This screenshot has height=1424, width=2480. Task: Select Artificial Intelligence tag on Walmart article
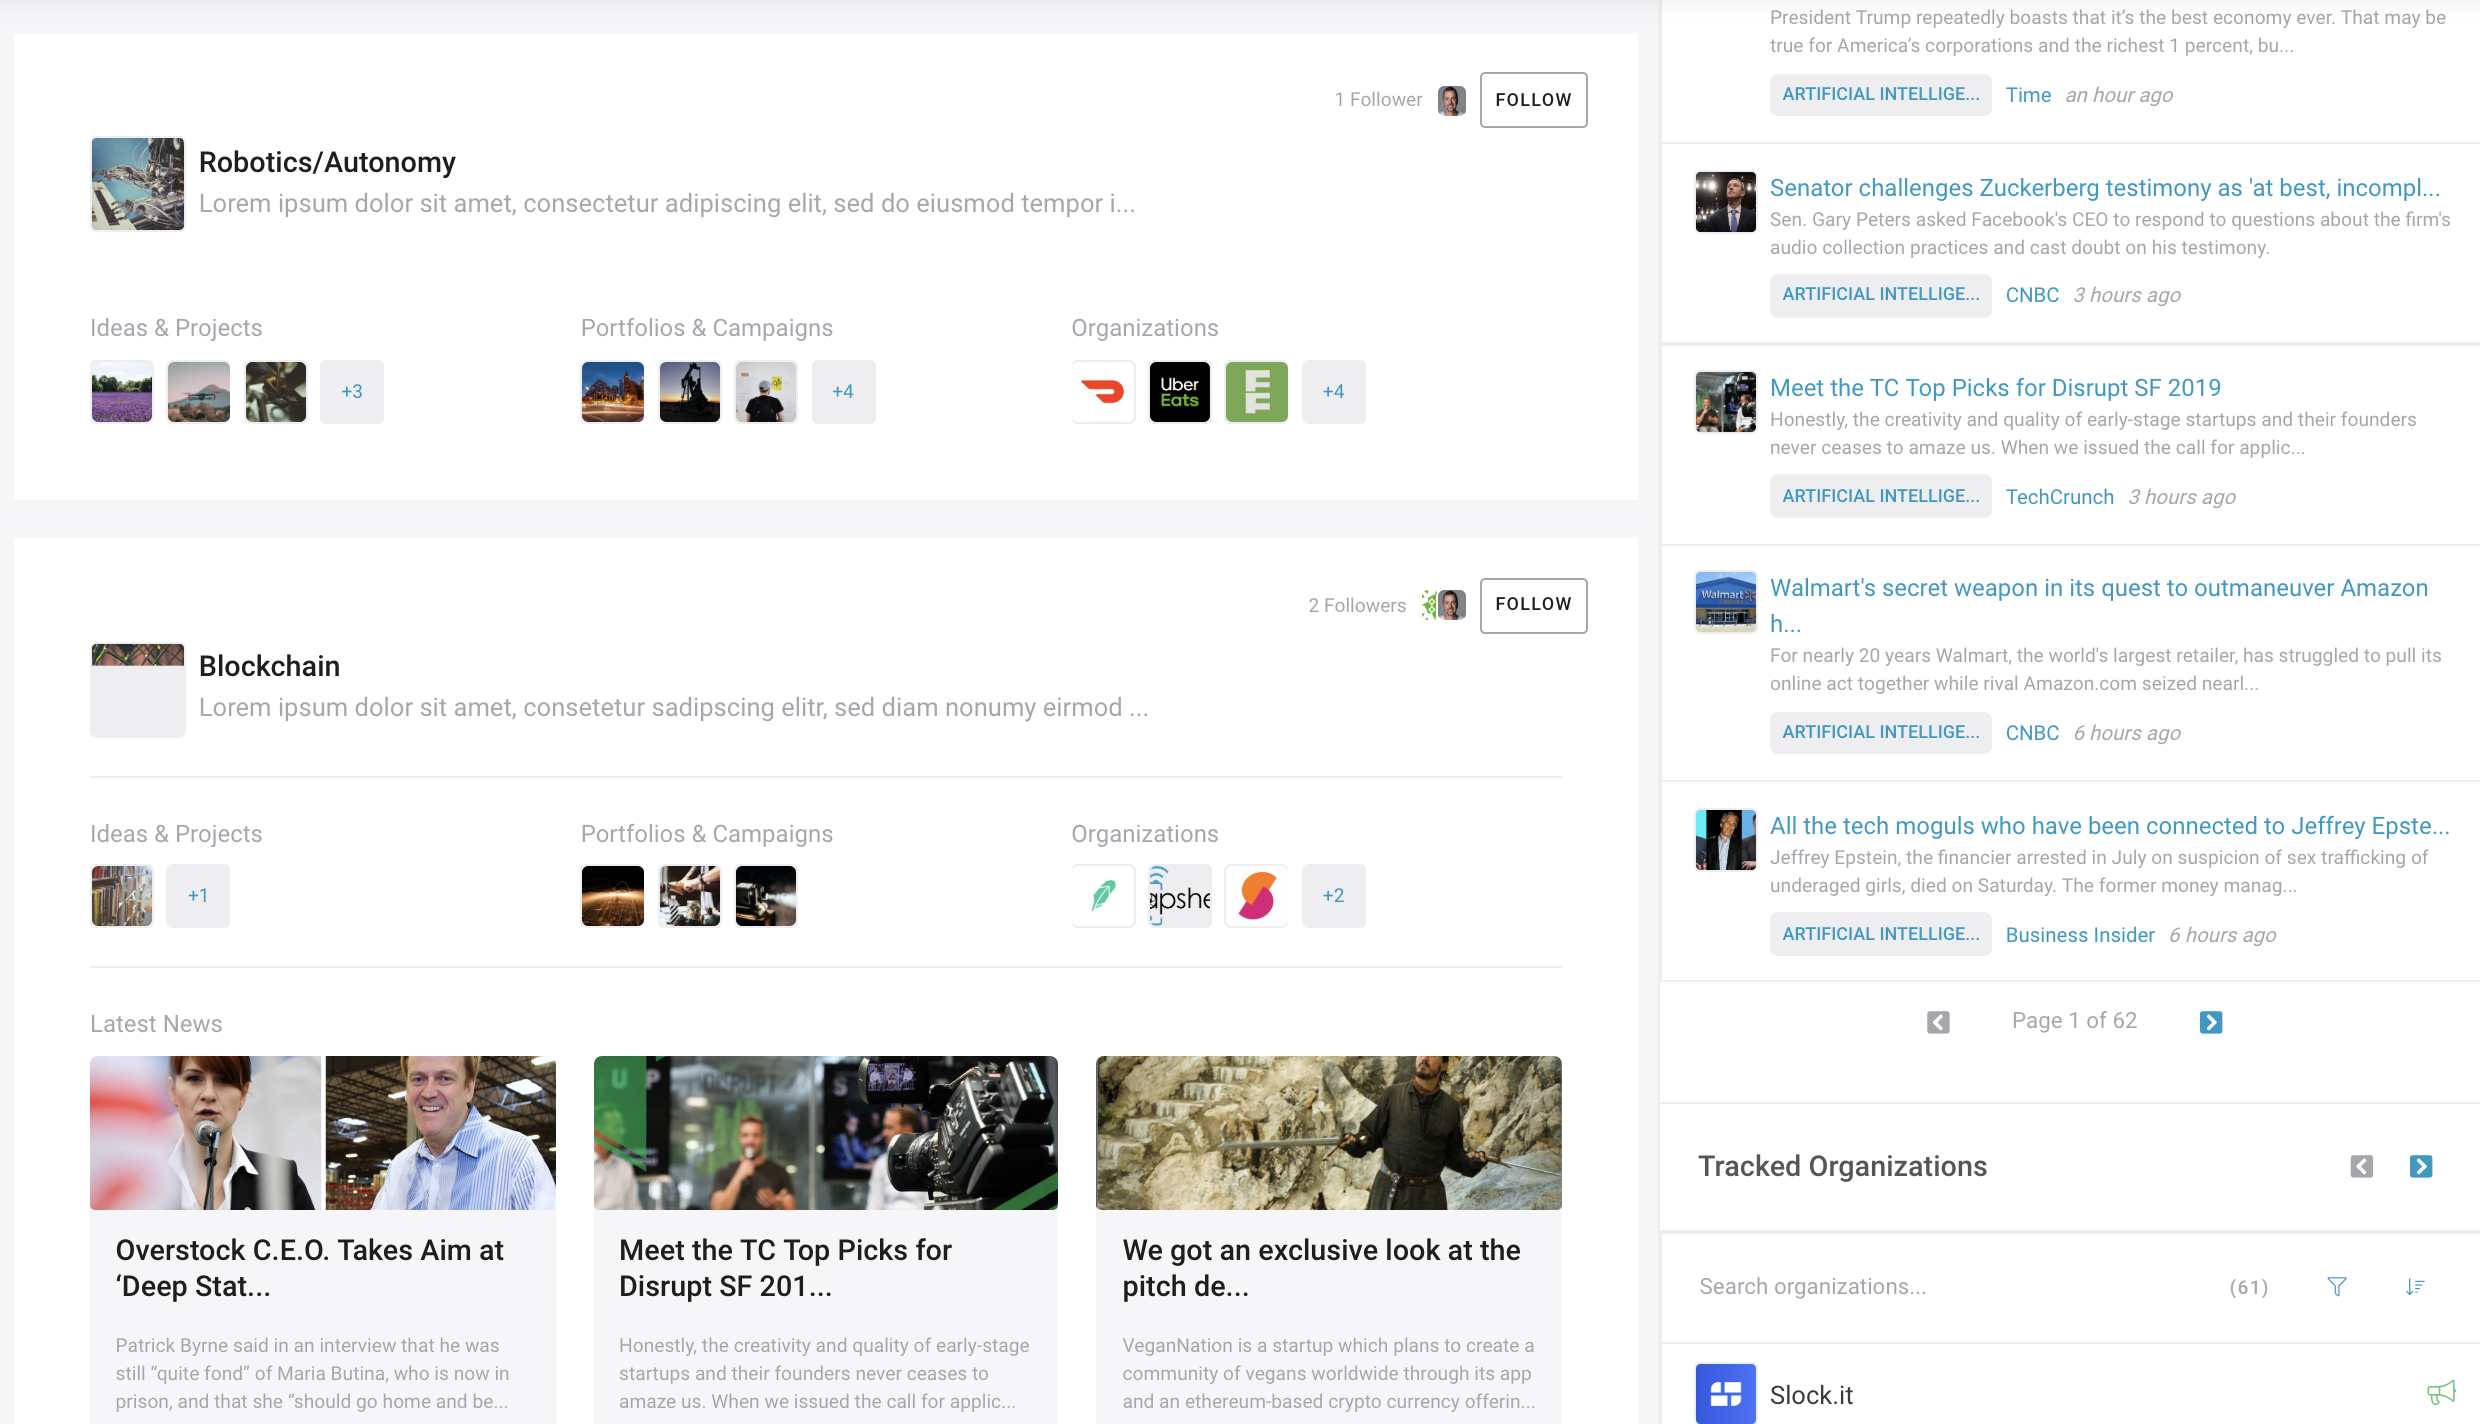[x=1881, y=733]
